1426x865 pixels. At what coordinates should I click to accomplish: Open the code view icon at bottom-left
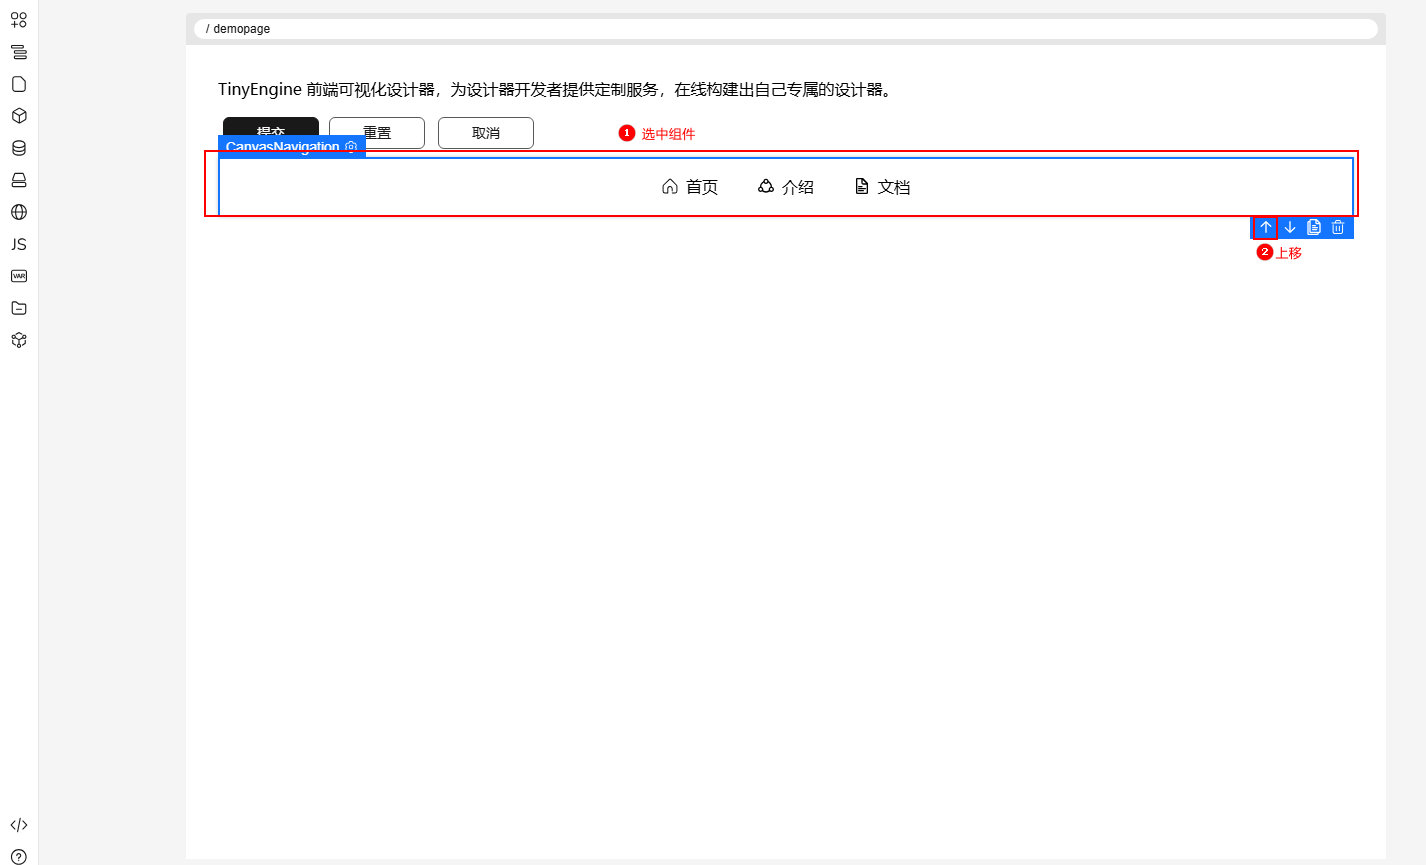click(x=19, y=825)
